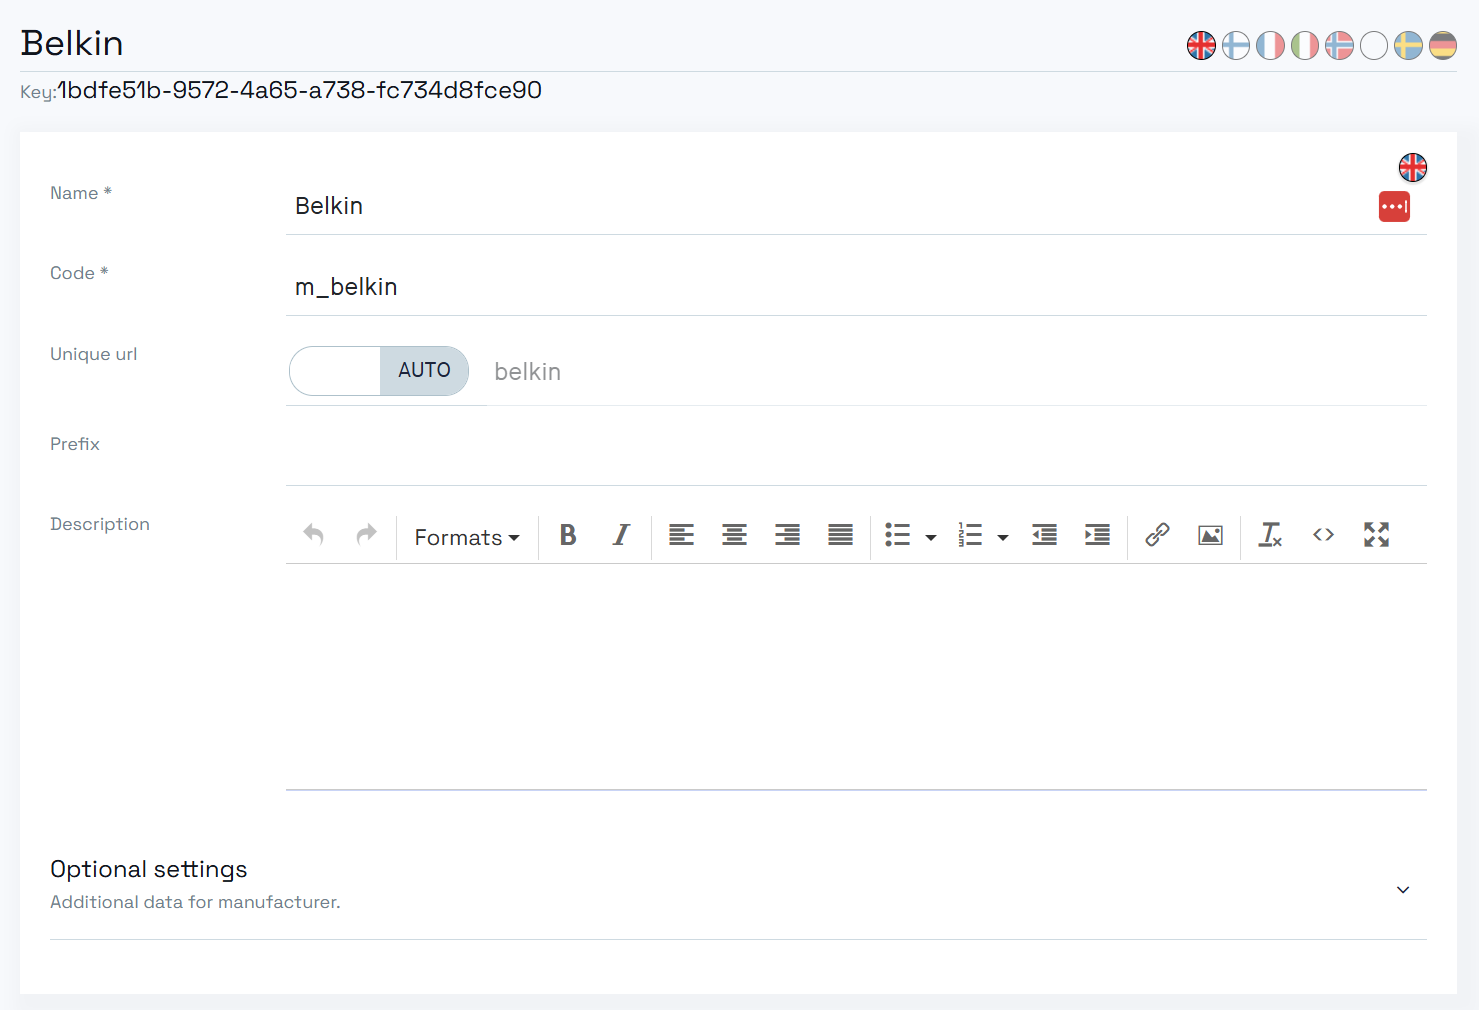Center align description text
The width and height of the screenshot is (1479, 1010).
(734, 535)
